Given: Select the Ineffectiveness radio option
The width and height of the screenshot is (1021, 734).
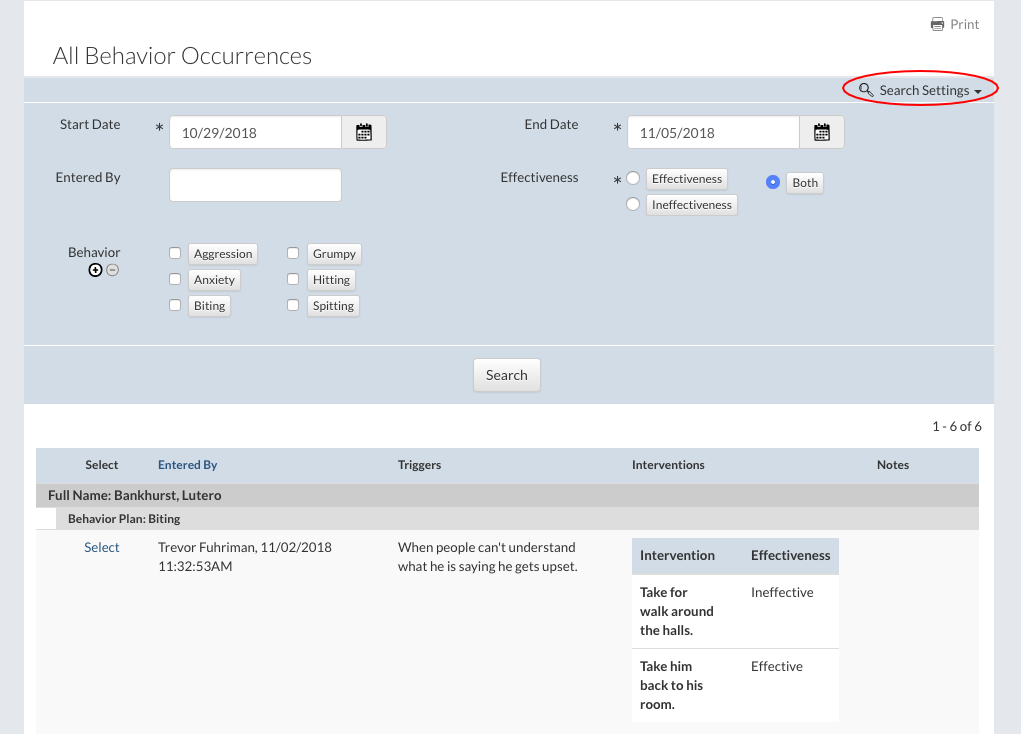Looking at the screenshot, I should [x=633, y=204].
